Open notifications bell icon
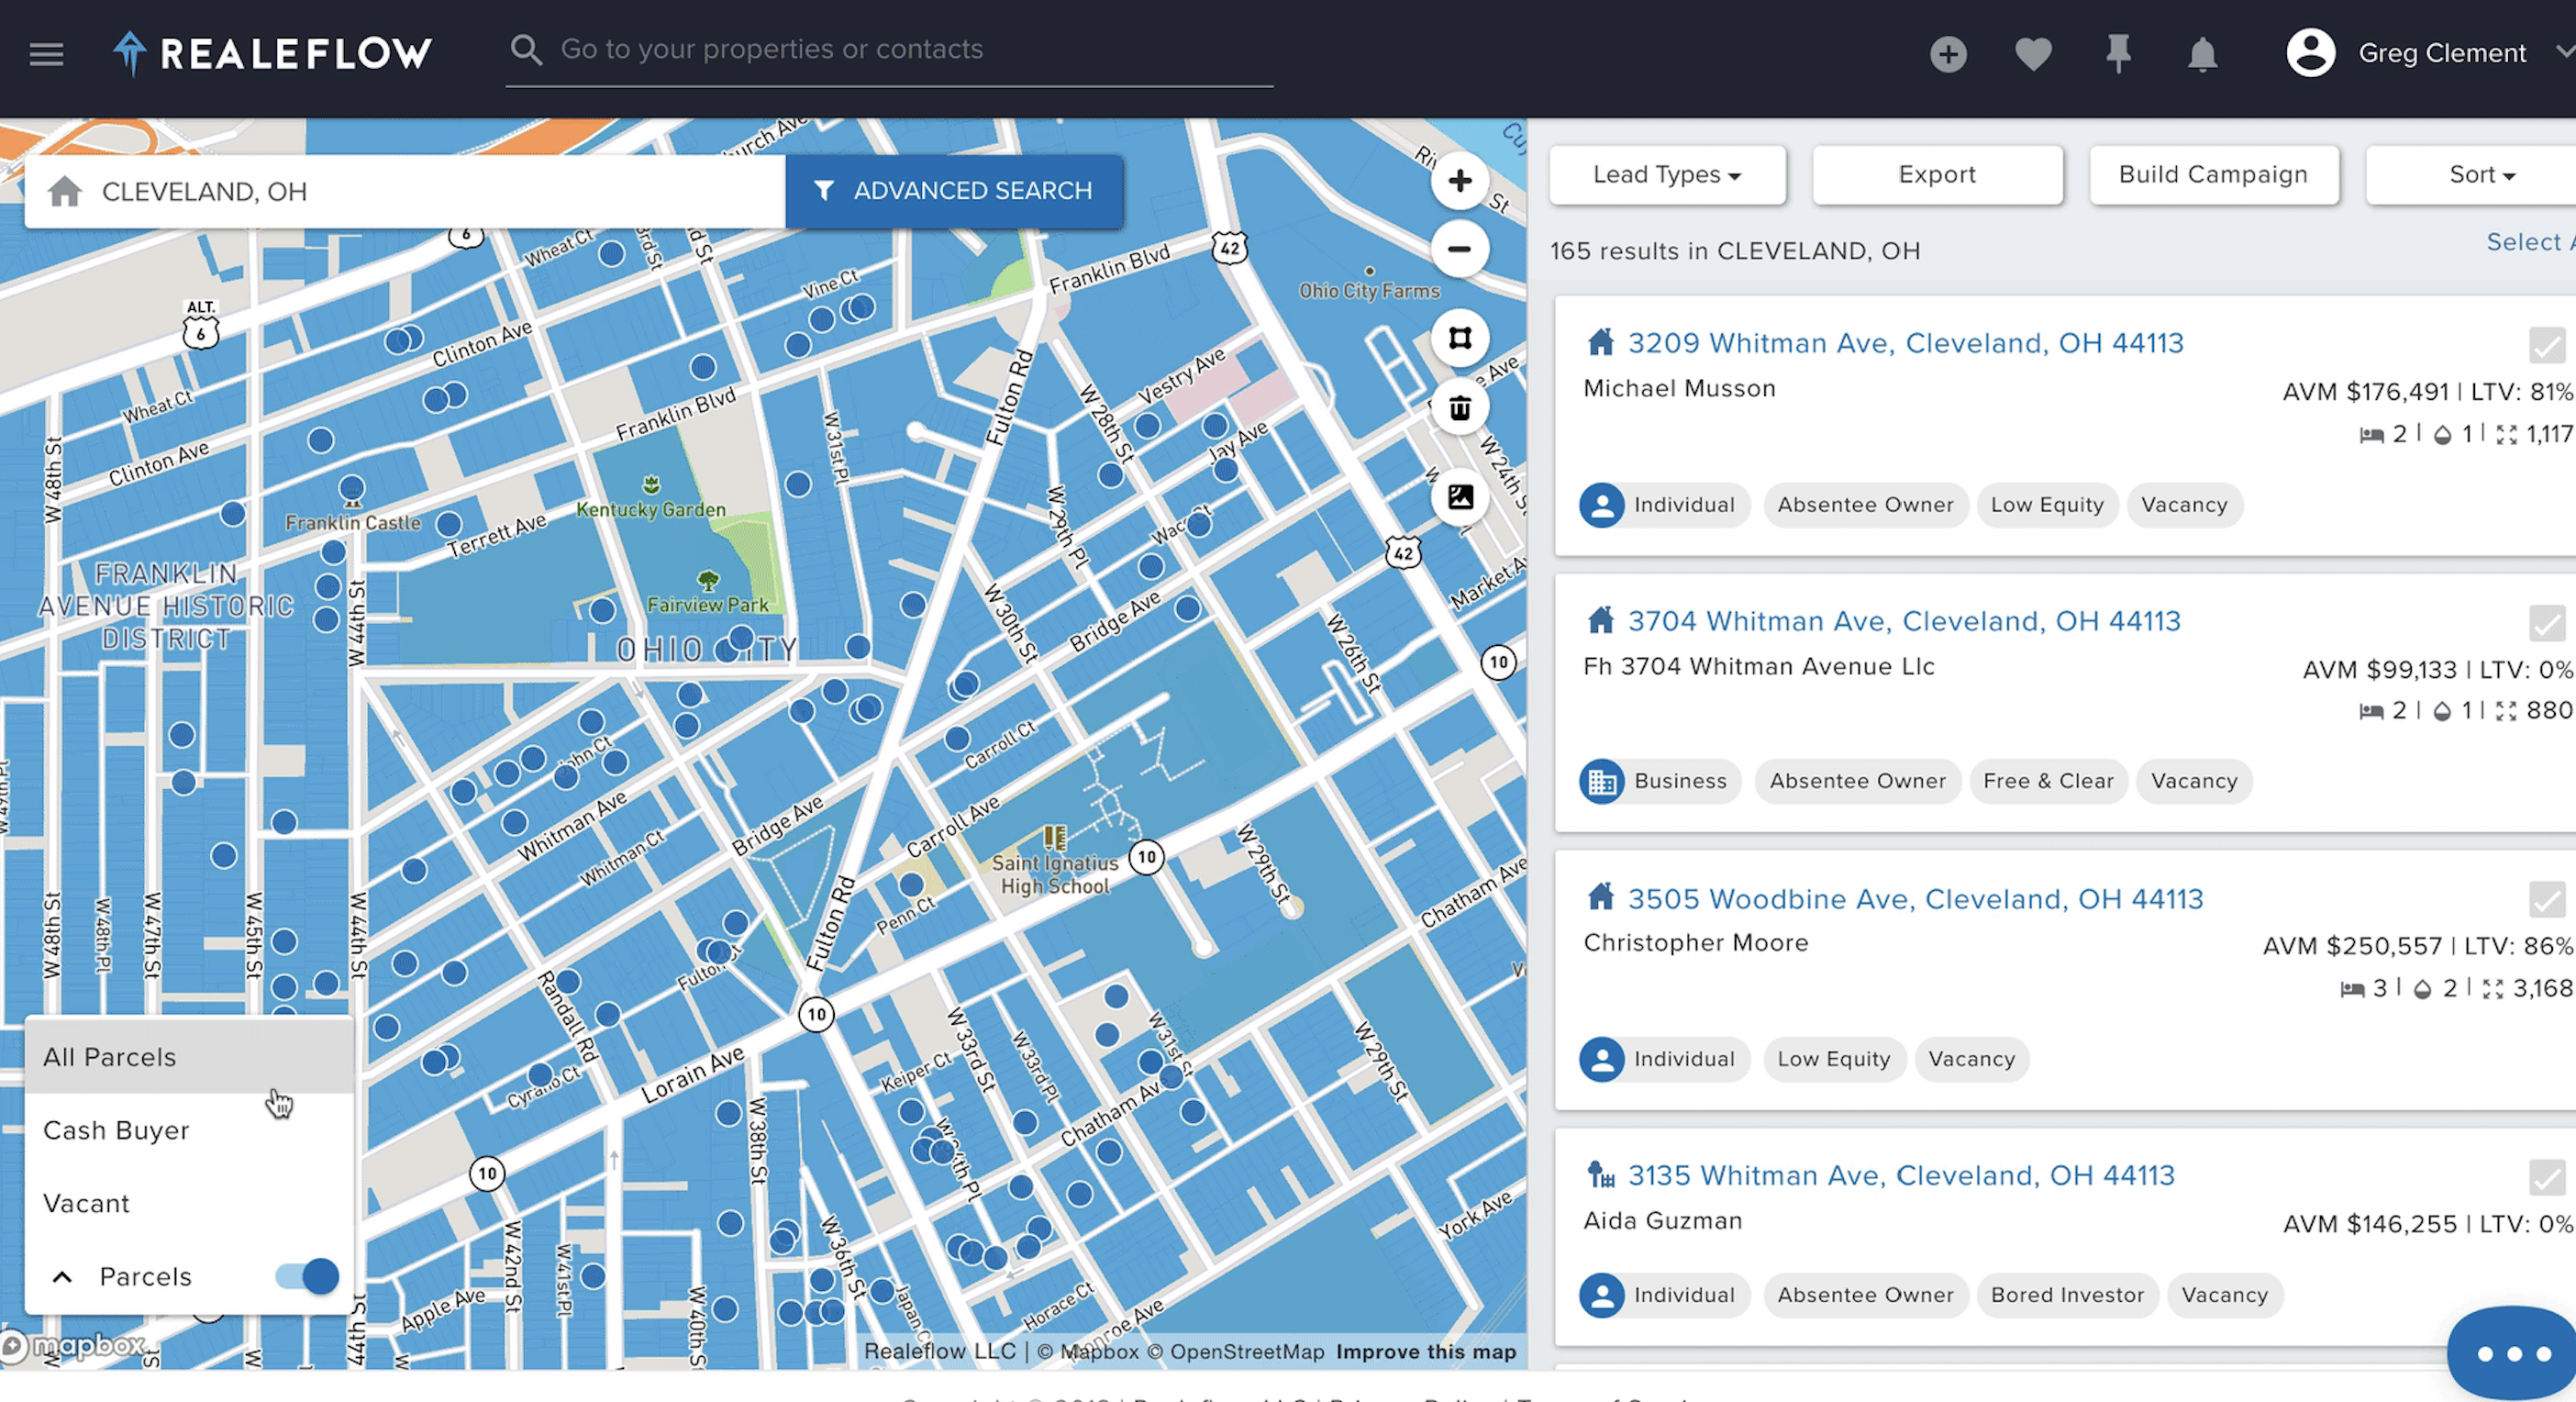The image size is (2576, 1402). coord(2202,54)
